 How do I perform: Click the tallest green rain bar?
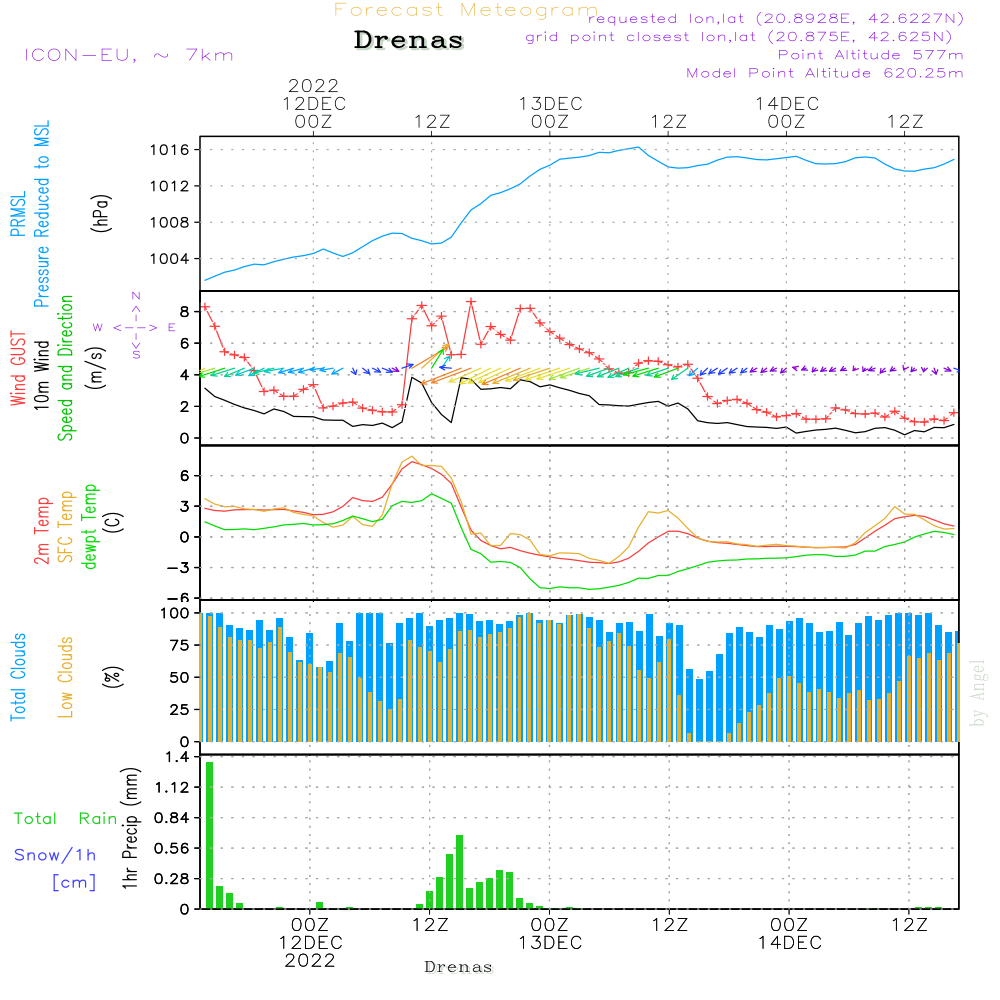210,834
